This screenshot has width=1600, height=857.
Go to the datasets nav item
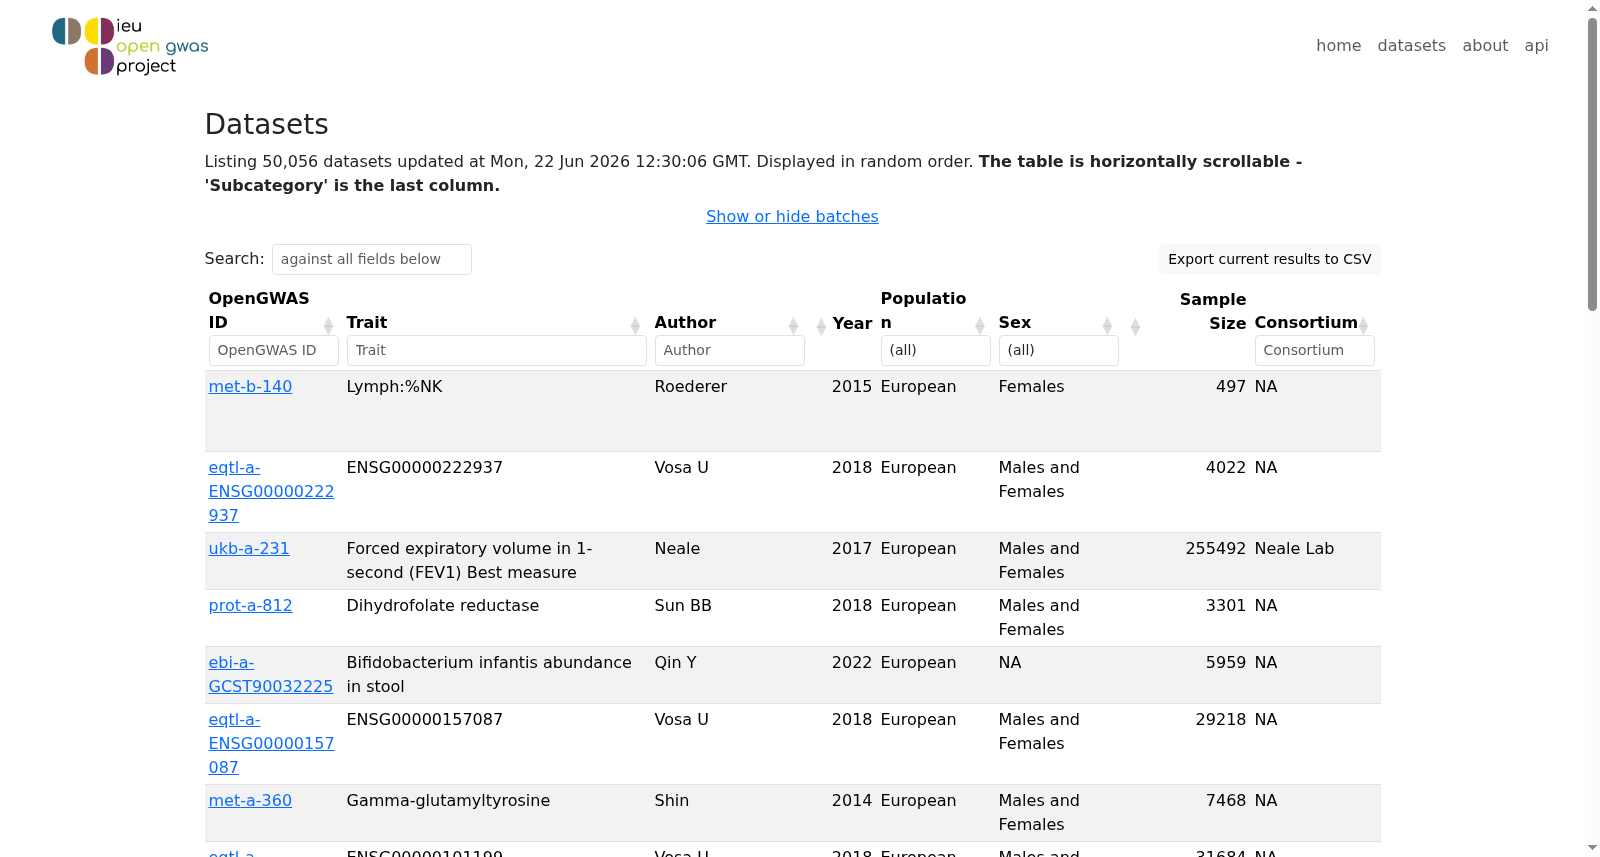point(1411,45)
